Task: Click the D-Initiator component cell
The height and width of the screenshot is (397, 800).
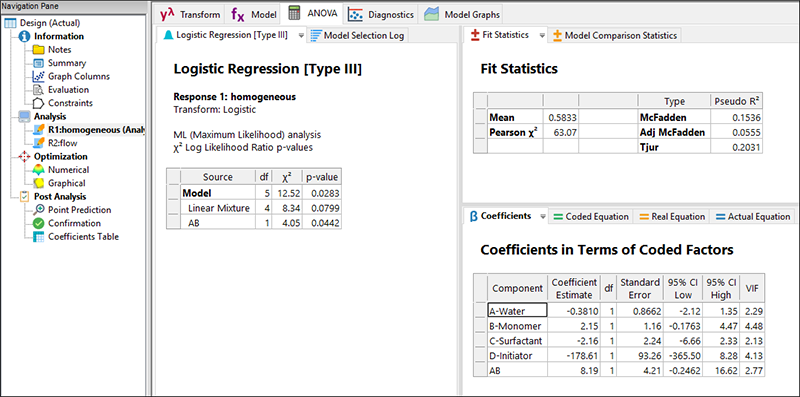Action: (517, 355)
